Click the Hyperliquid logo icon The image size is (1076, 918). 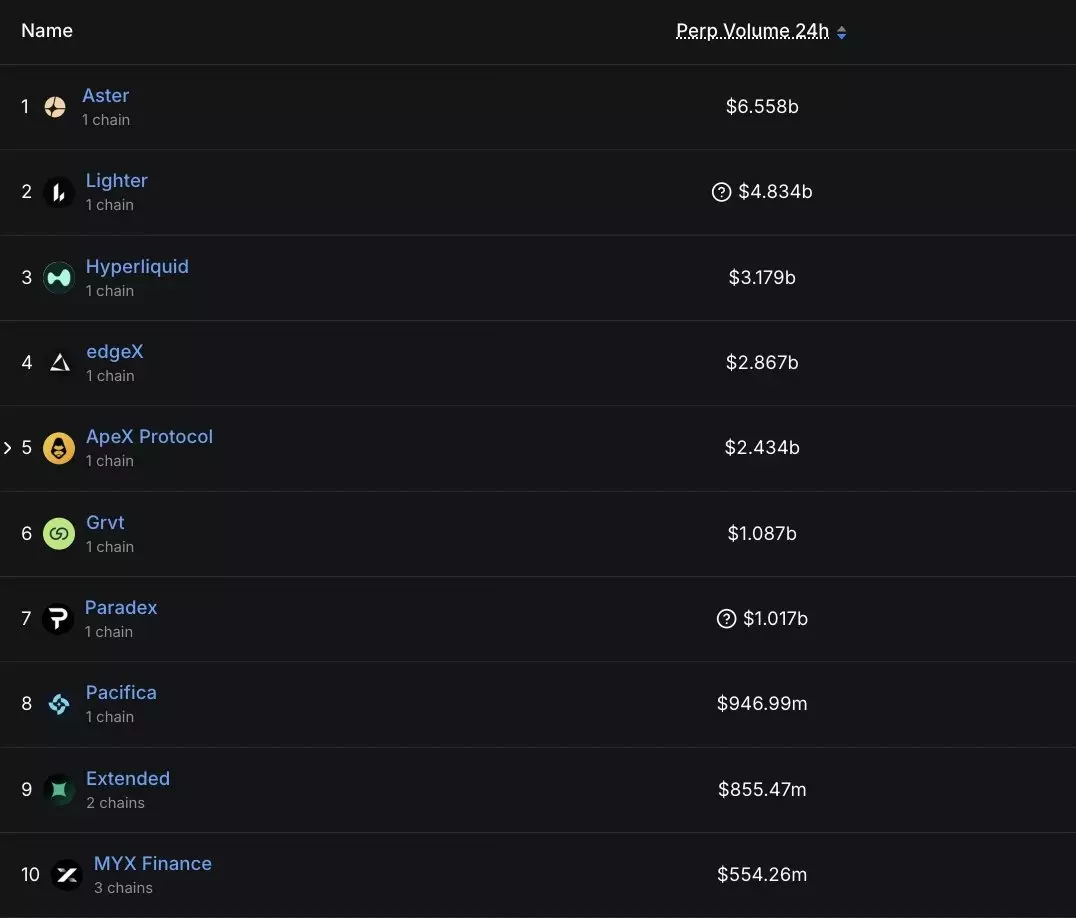click(59, 277)
